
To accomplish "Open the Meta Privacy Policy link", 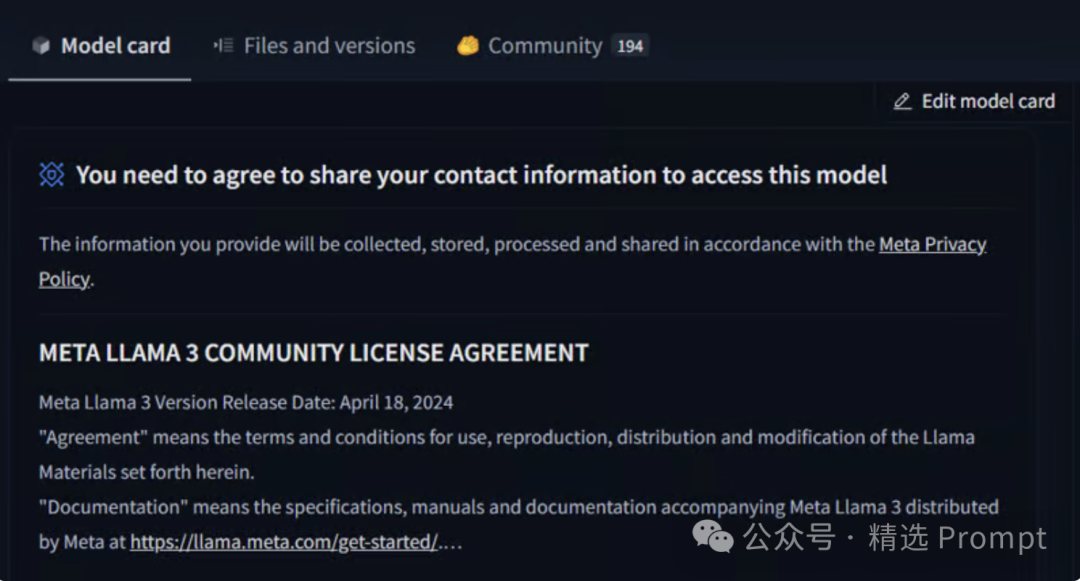I will tap(933, 244).
